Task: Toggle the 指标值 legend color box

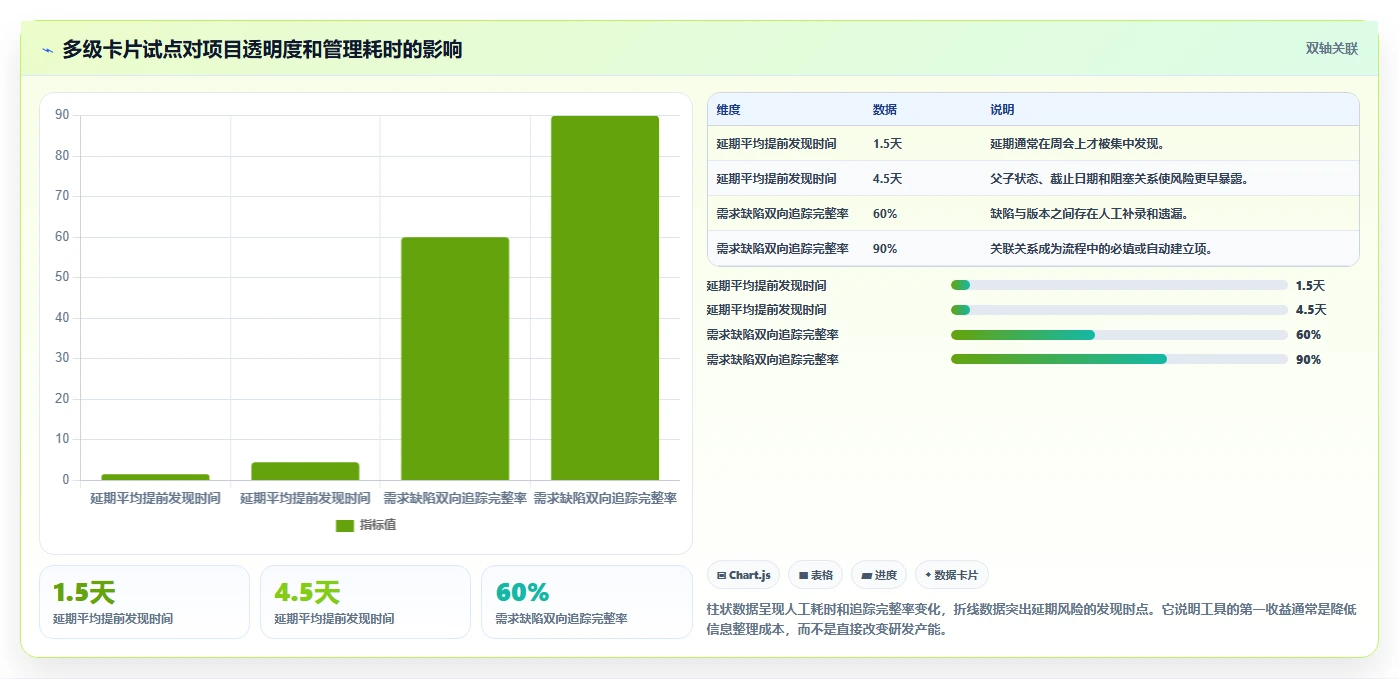Action: pyautogui.click(x=344, y=526)
